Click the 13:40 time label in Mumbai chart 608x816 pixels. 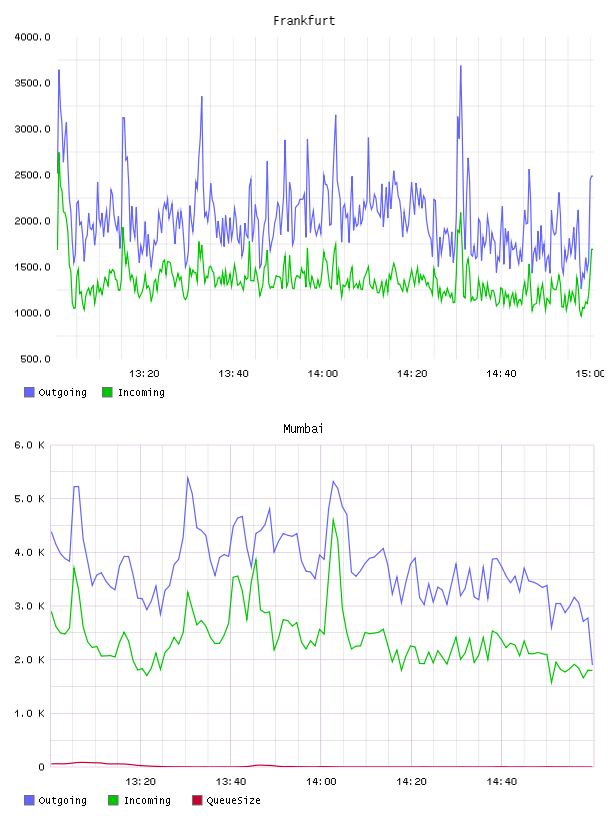pyautogui.click(x=231, y=782)
